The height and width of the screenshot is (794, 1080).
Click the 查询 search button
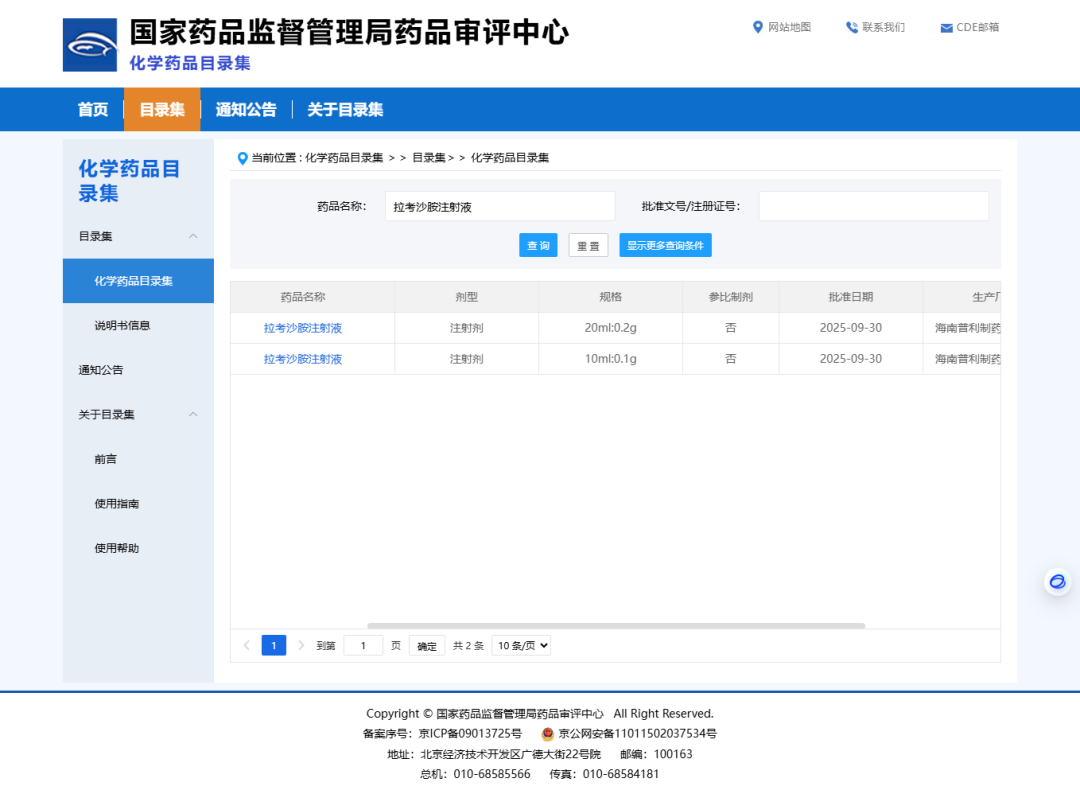coord(538,244)
